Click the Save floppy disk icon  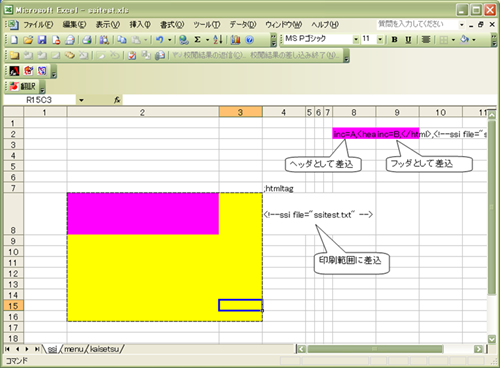[x=42, y=40]
